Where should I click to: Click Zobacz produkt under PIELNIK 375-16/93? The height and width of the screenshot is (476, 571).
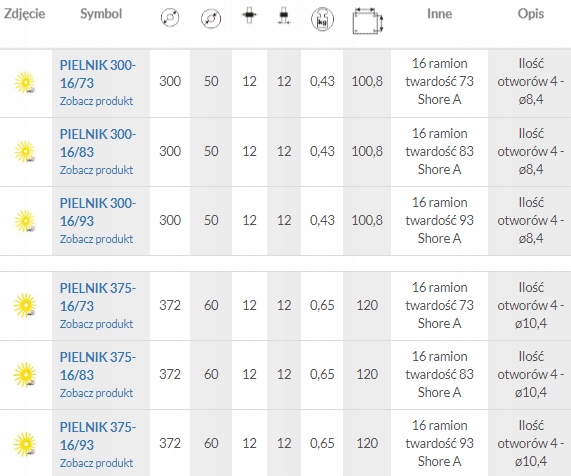coord(97,463)
